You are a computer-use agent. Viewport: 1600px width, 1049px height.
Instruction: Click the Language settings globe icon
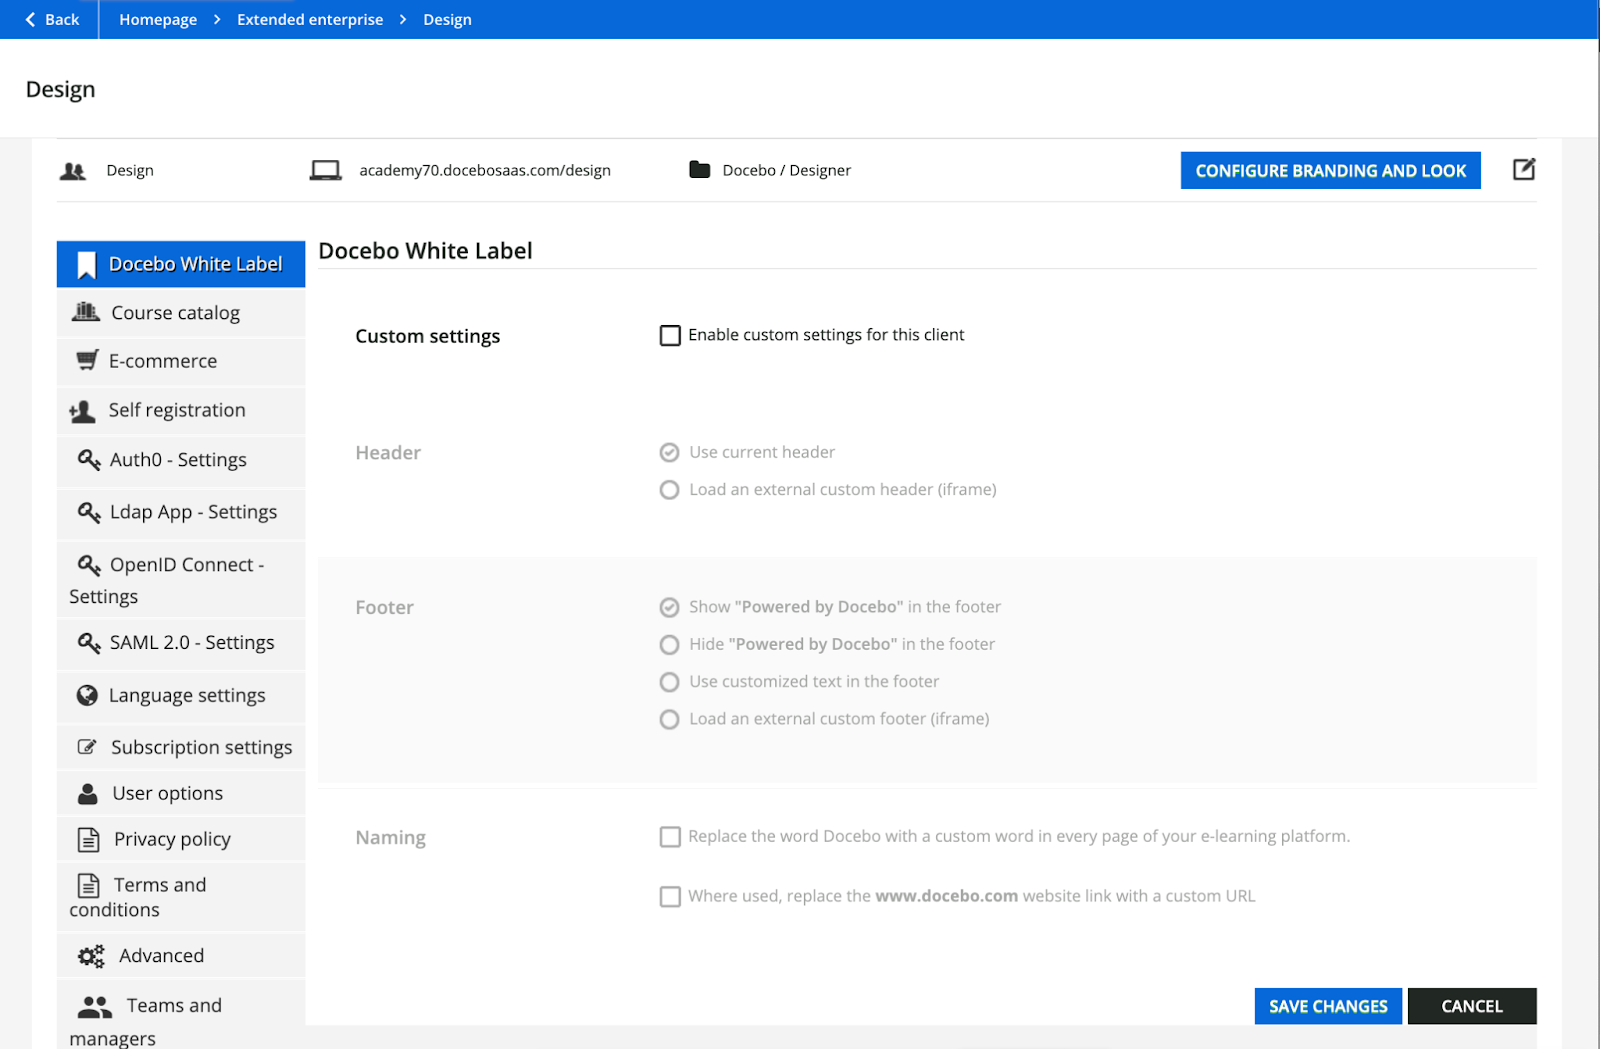tap(88, 695)
